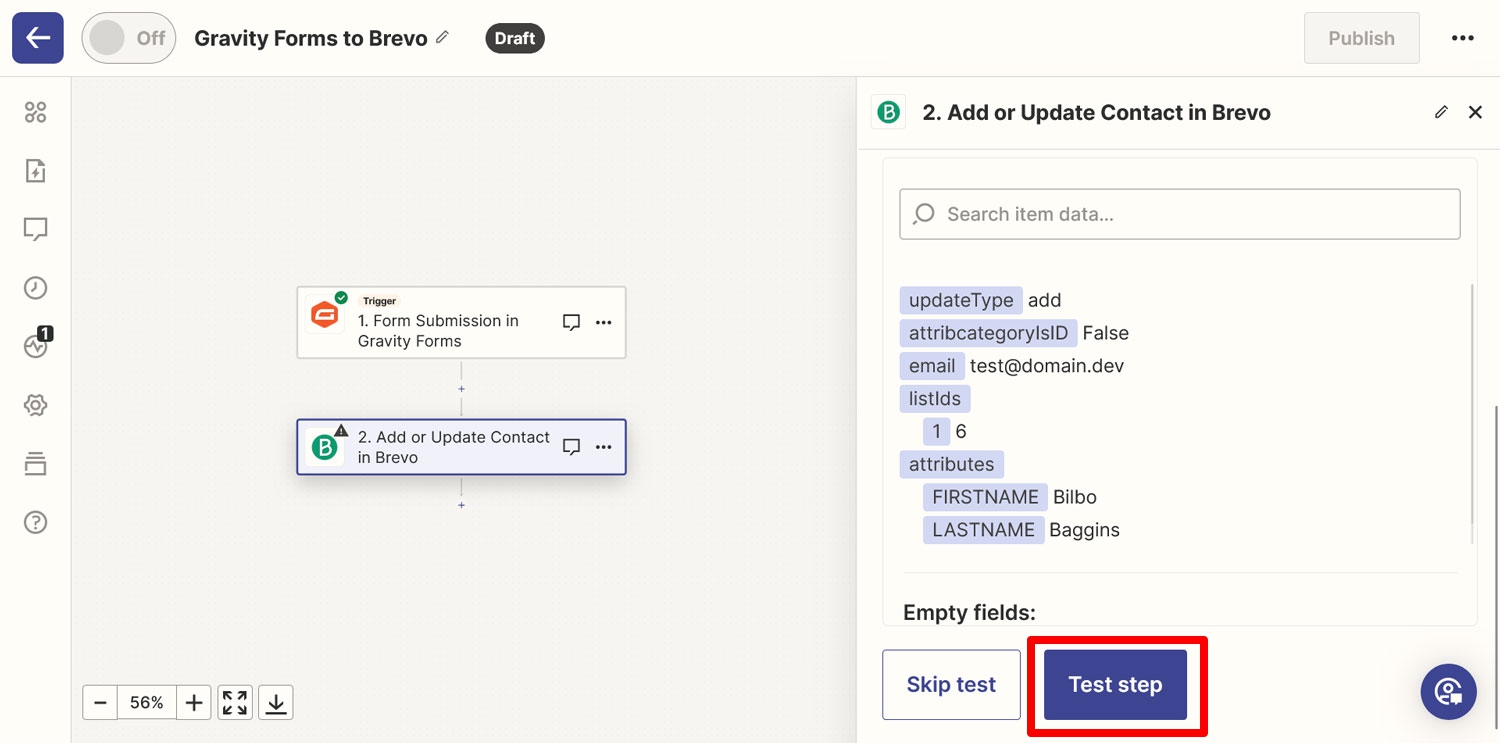Click the export download icon
1500x743 pixels.
276,703
